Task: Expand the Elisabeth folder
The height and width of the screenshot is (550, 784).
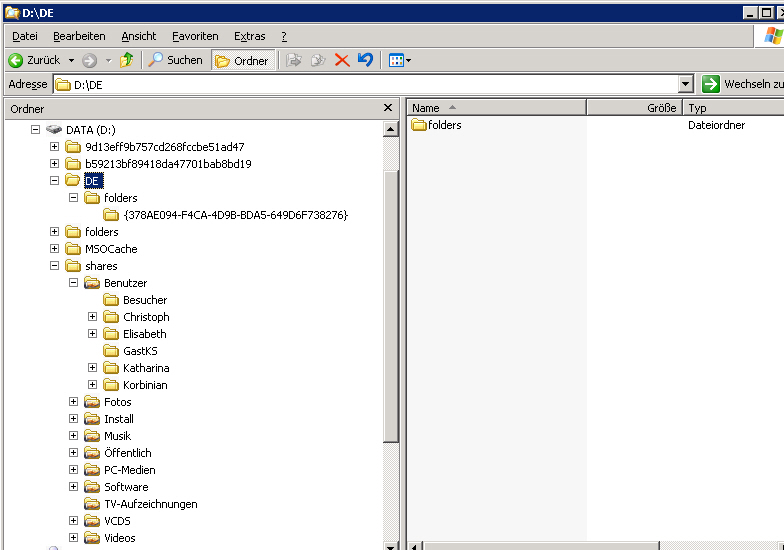Action: 92,334
